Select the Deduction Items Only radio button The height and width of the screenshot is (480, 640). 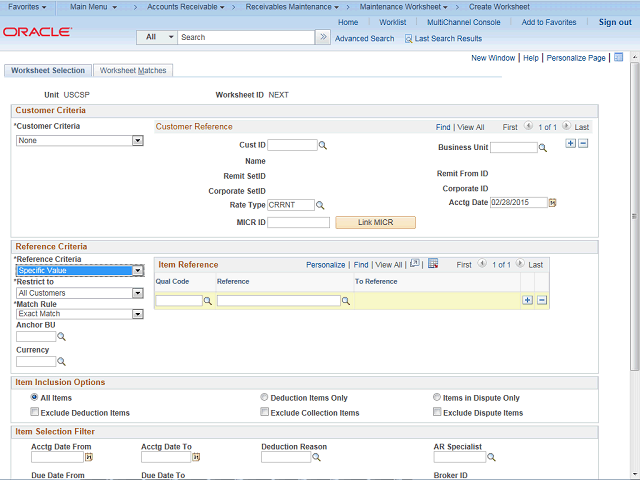tap(264, 398)
